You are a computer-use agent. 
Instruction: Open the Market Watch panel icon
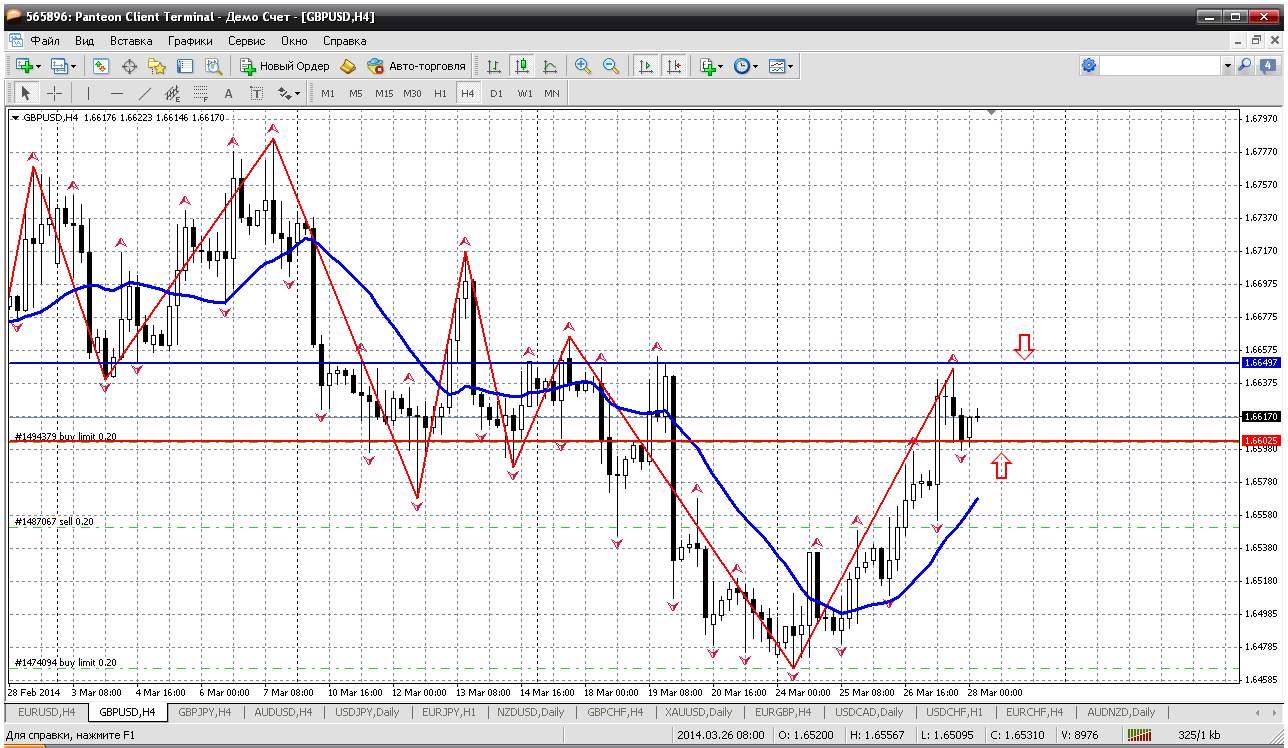(101, 66)
